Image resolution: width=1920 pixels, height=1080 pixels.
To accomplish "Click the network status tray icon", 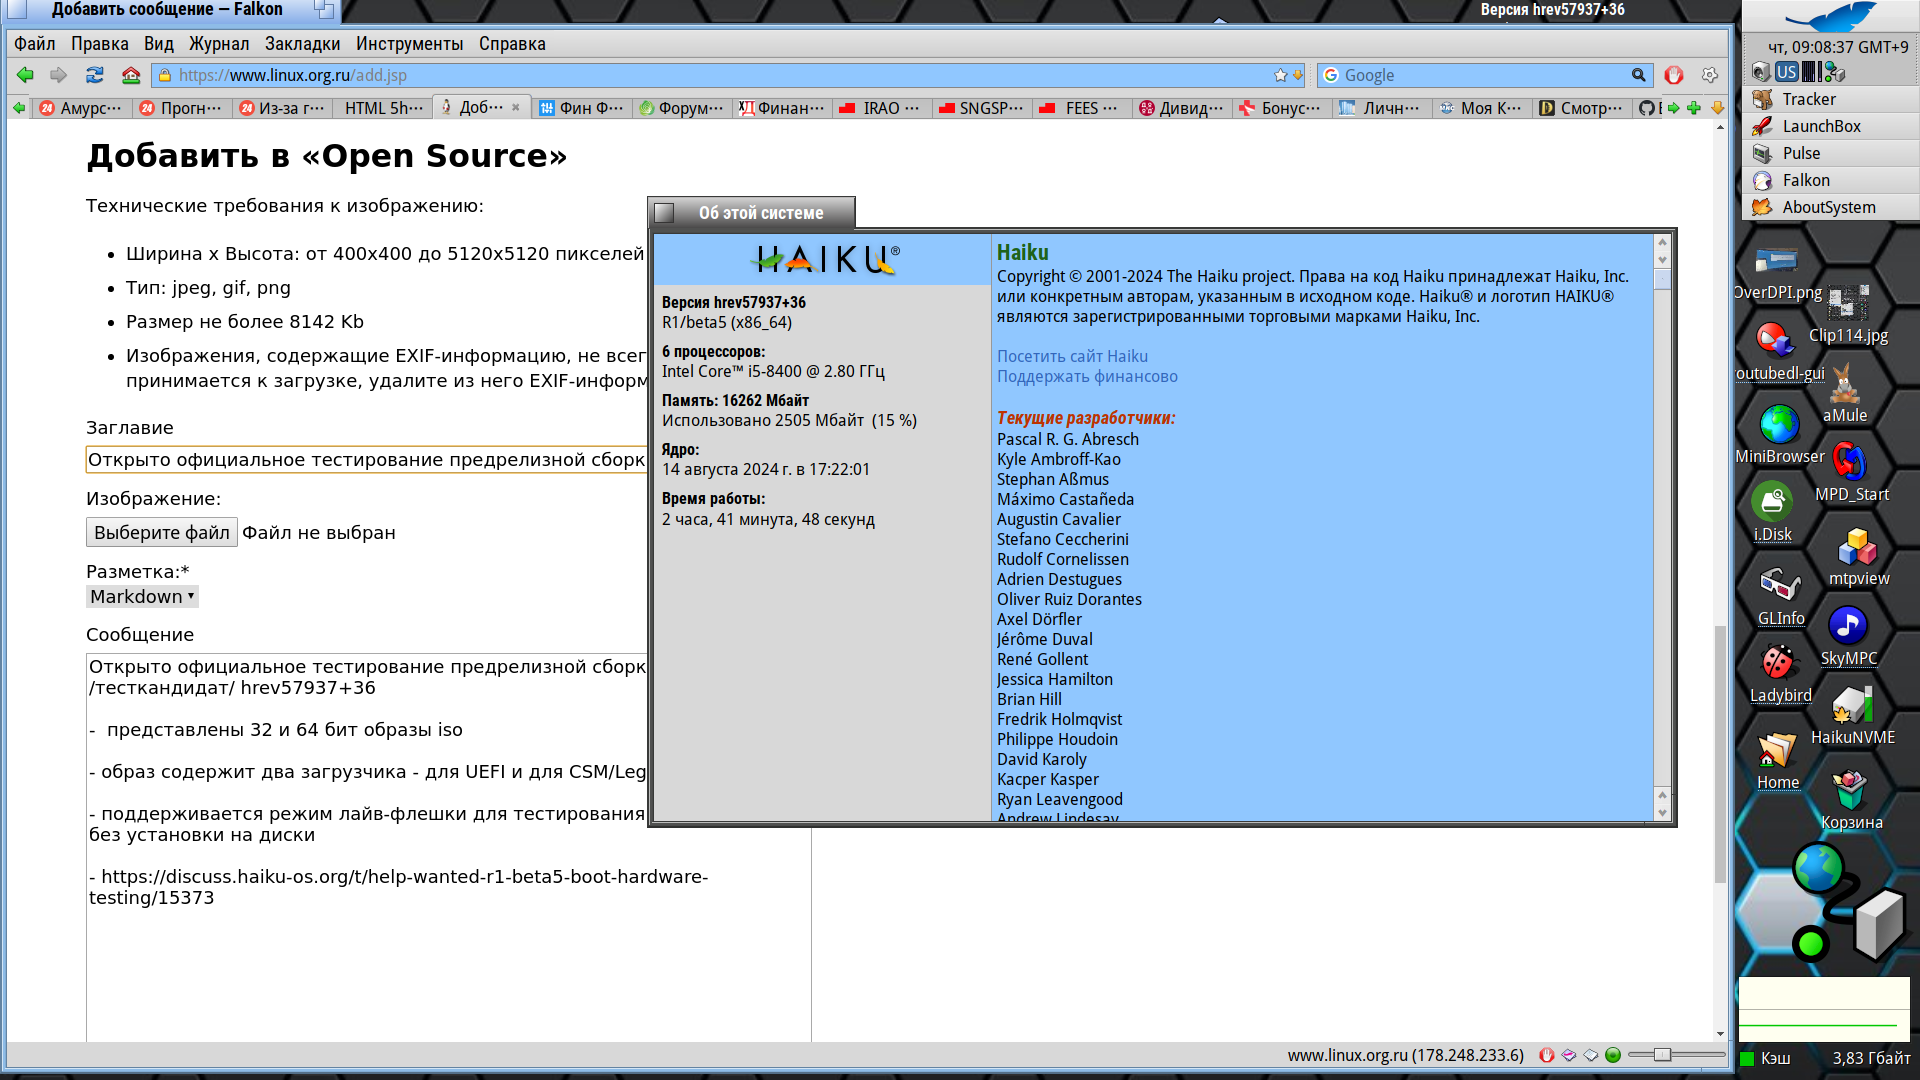I will [1835, 72].
